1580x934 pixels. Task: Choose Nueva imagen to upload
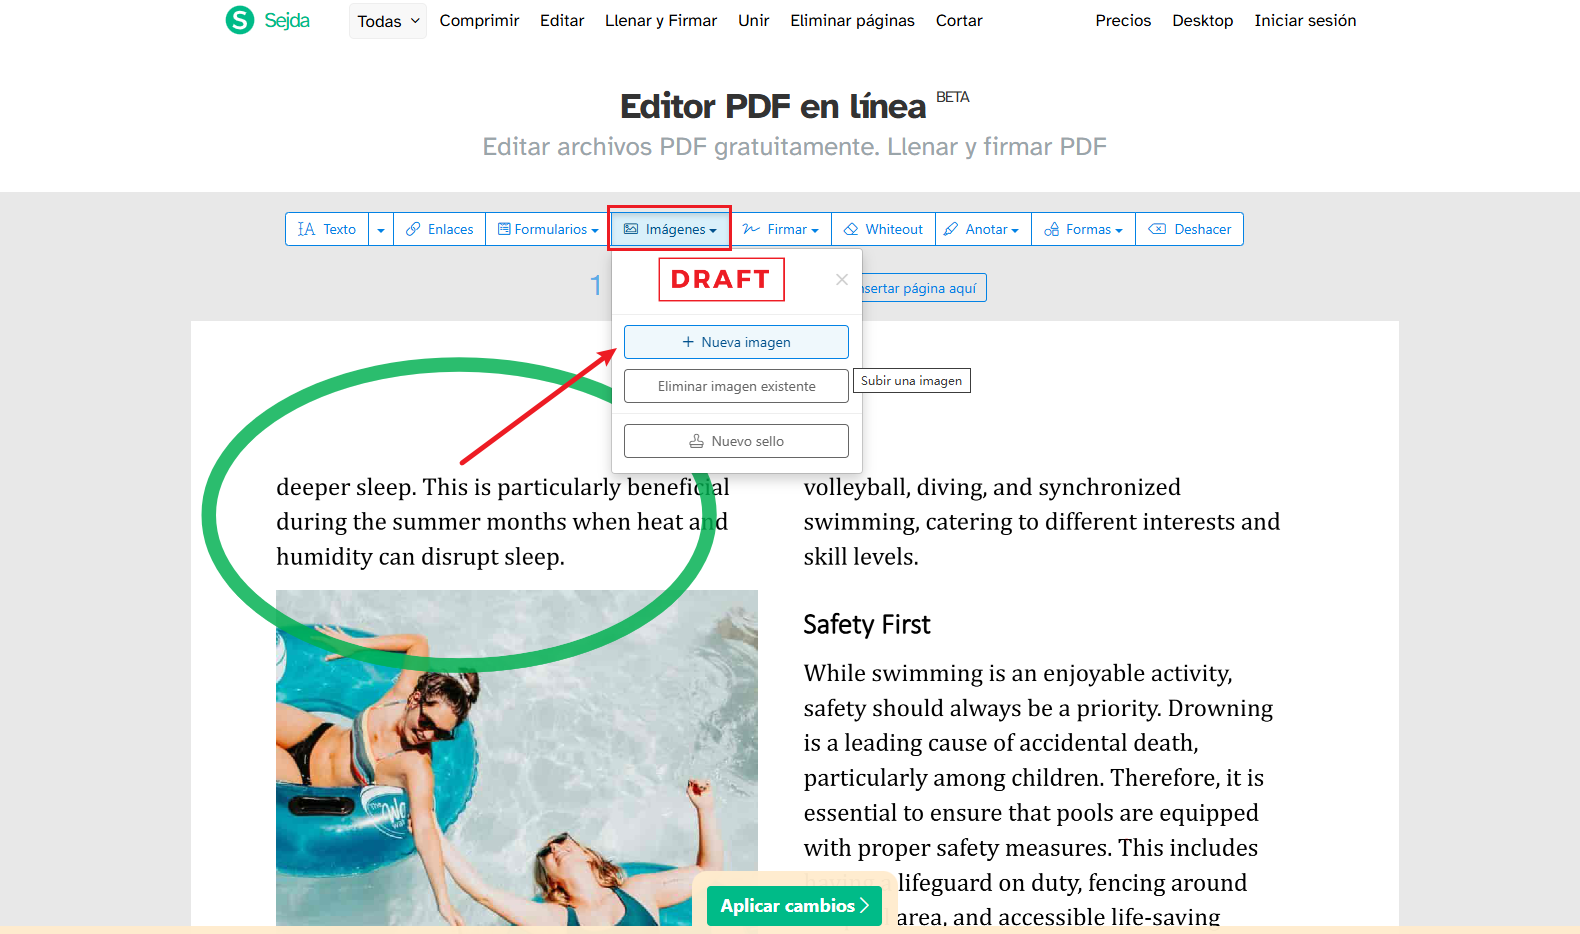coord(736,342)
